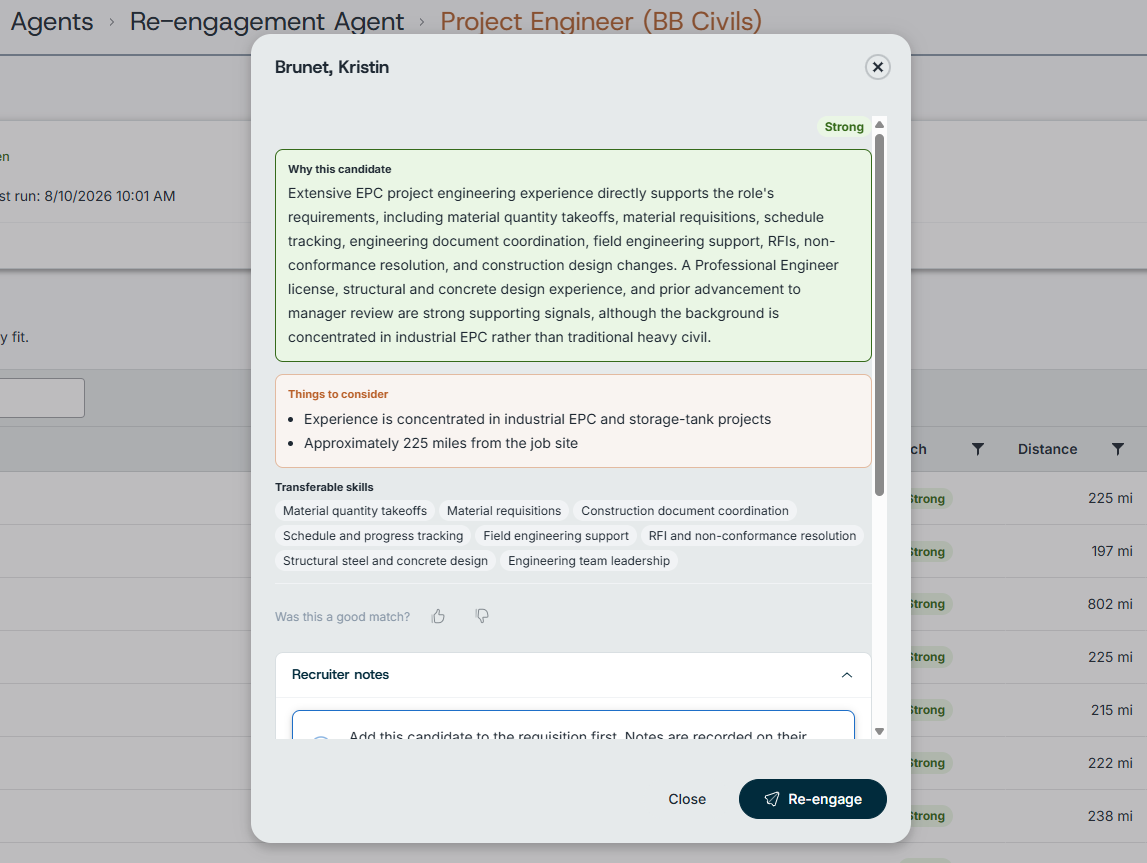Screen dimensions: 1147x863
Task: Click the dialog's vertical scrollbar thumb
Action: [x=879, y=314]
